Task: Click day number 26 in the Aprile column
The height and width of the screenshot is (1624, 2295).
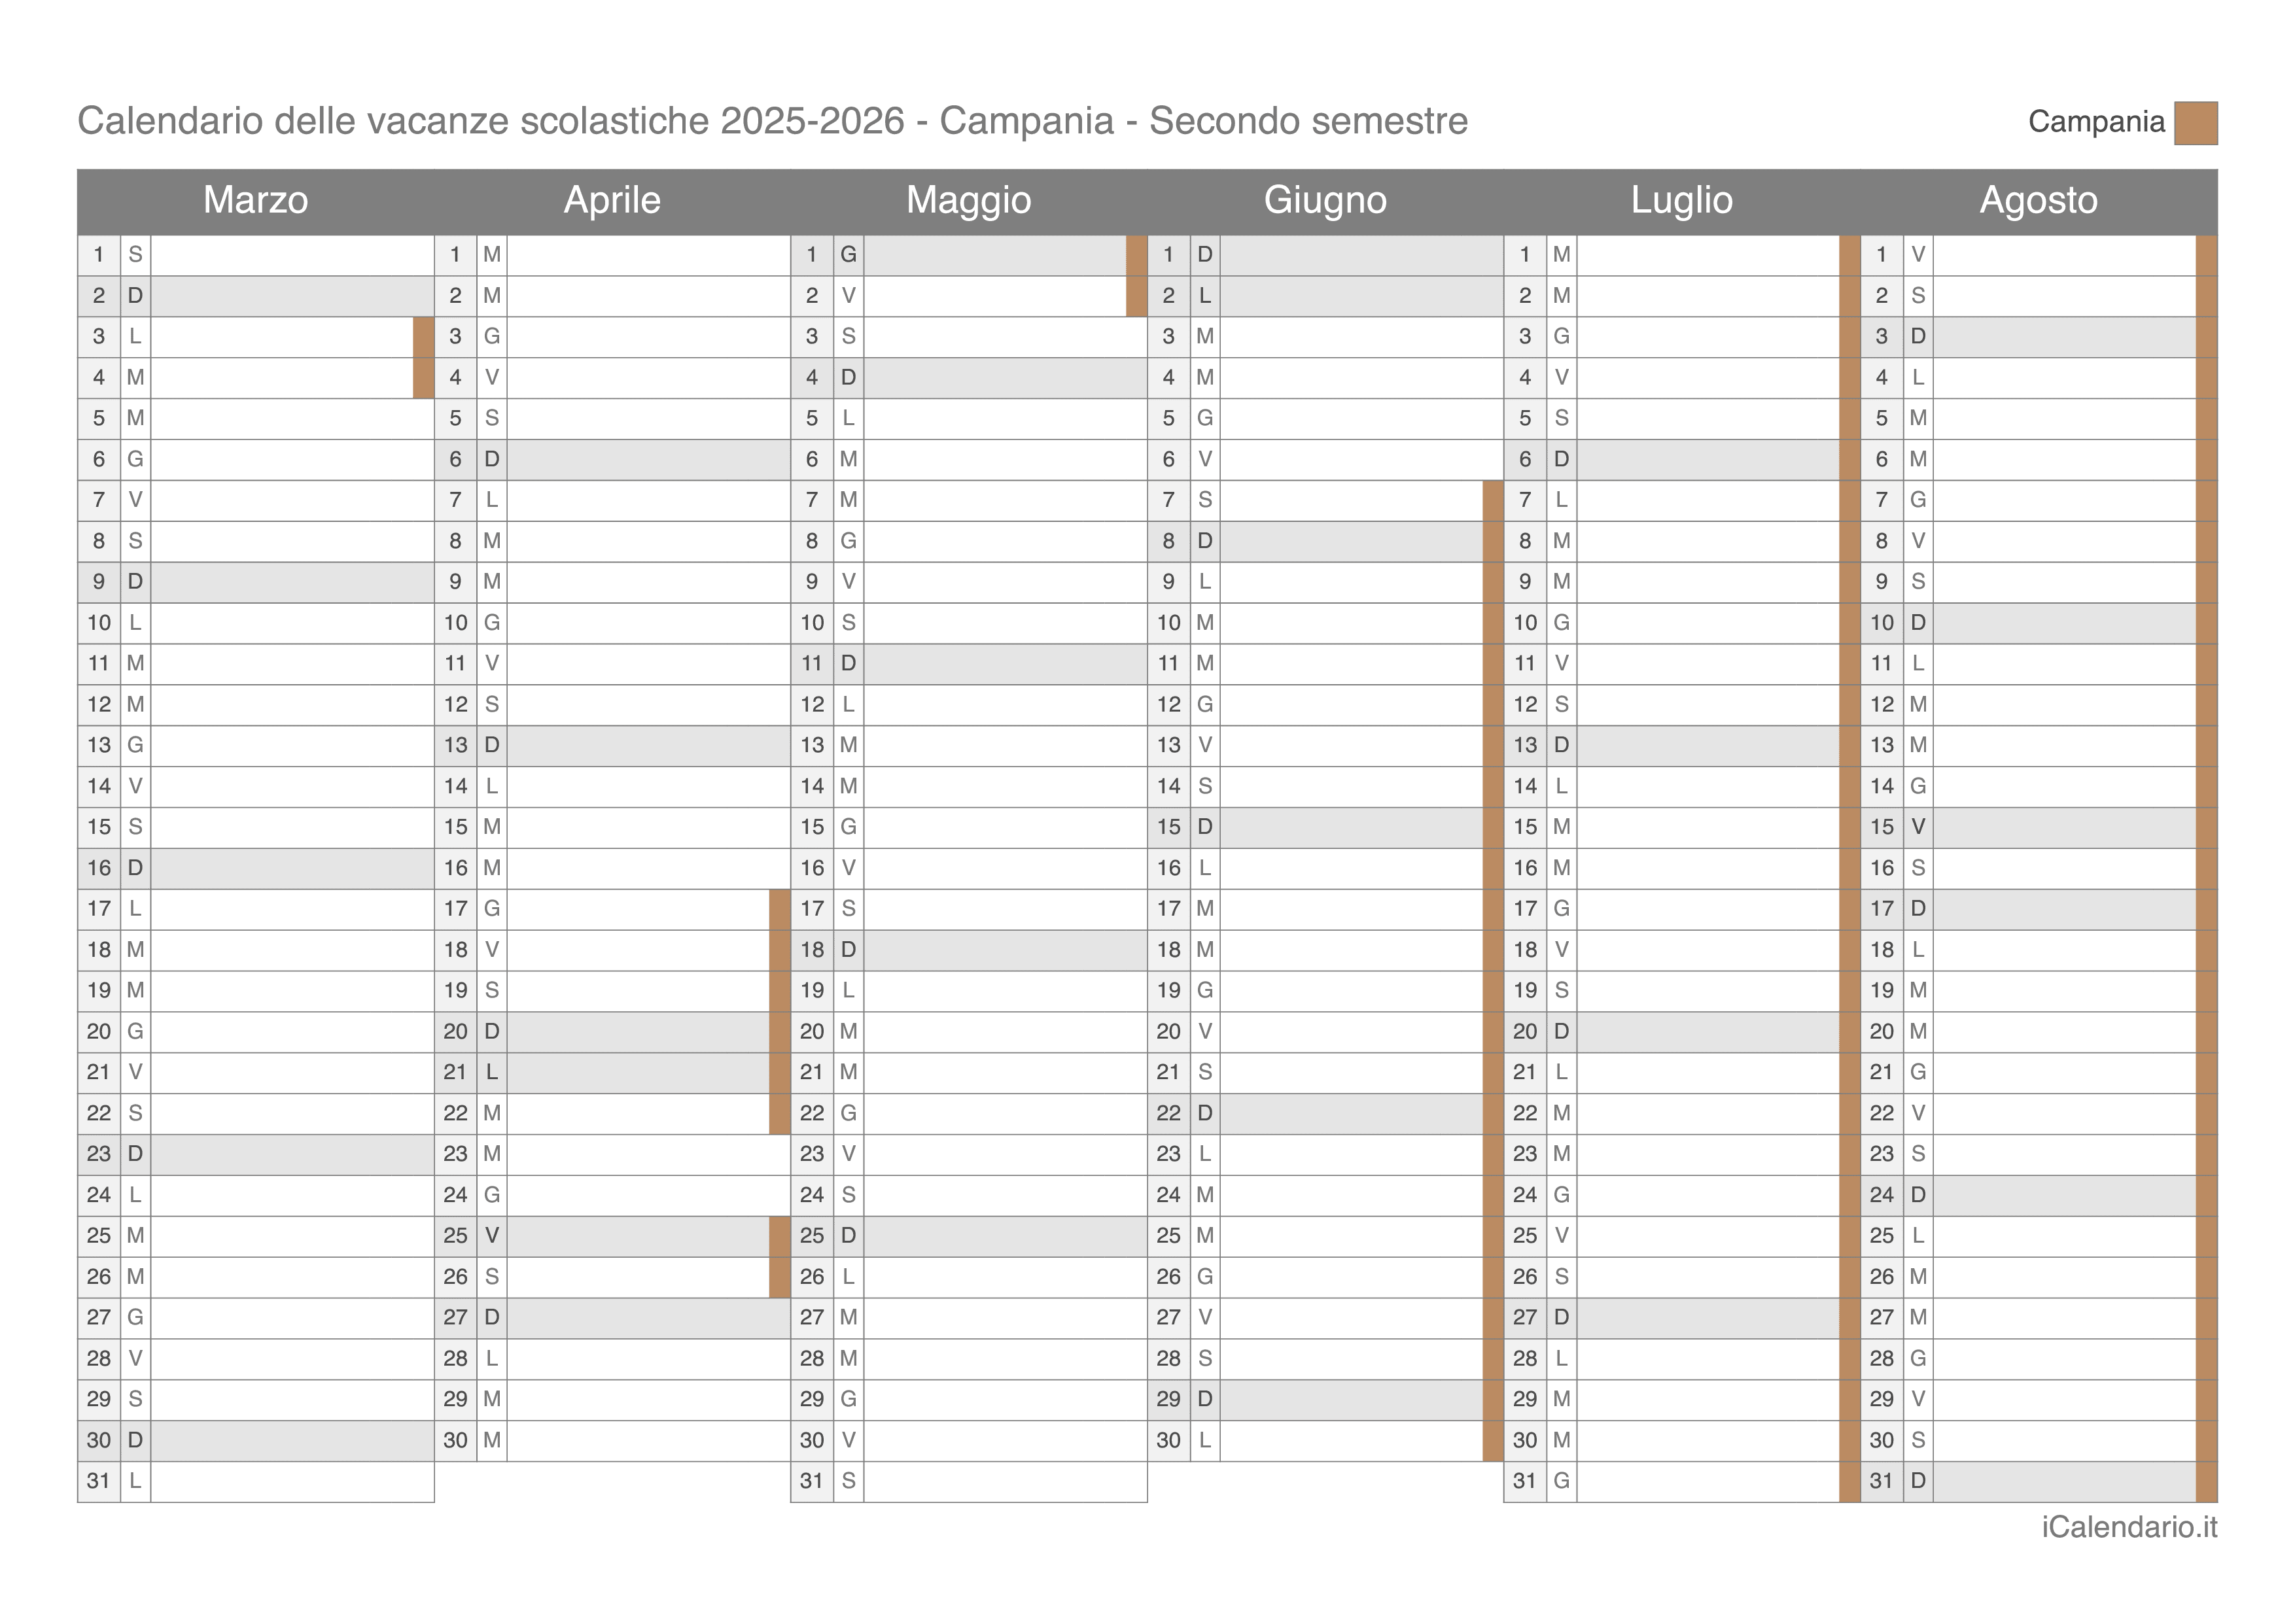Action: tap(456, 1277)
